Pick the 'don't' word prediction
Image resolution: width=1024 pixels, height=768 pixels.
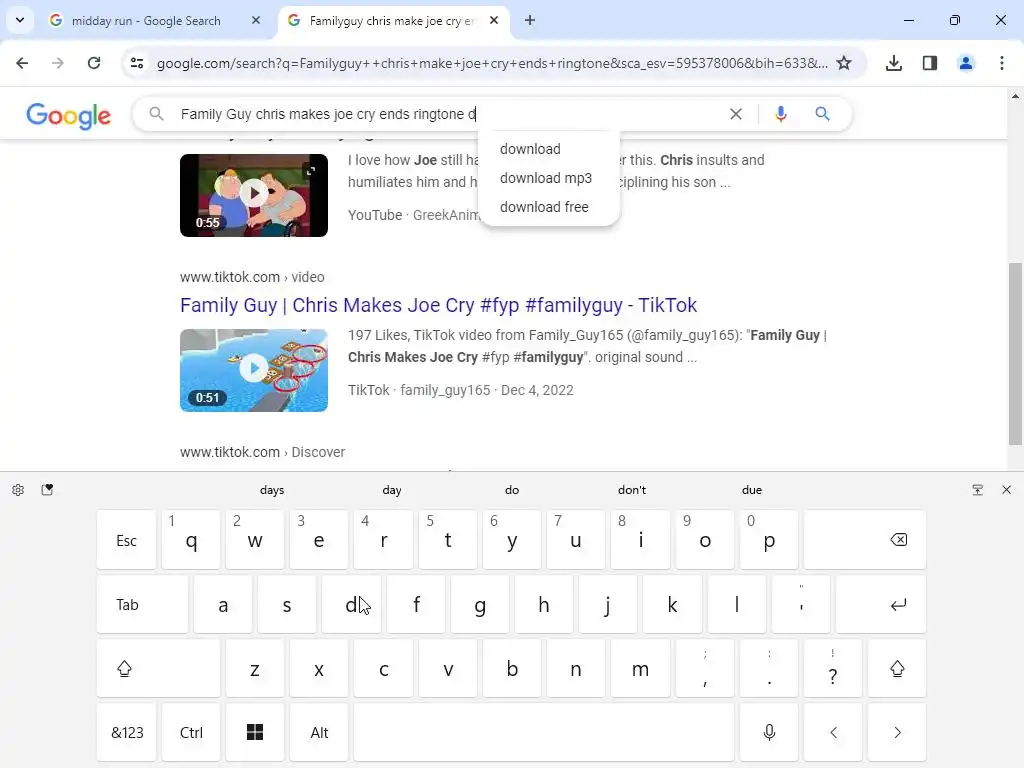pyautogui.click(x=632, y=490)
